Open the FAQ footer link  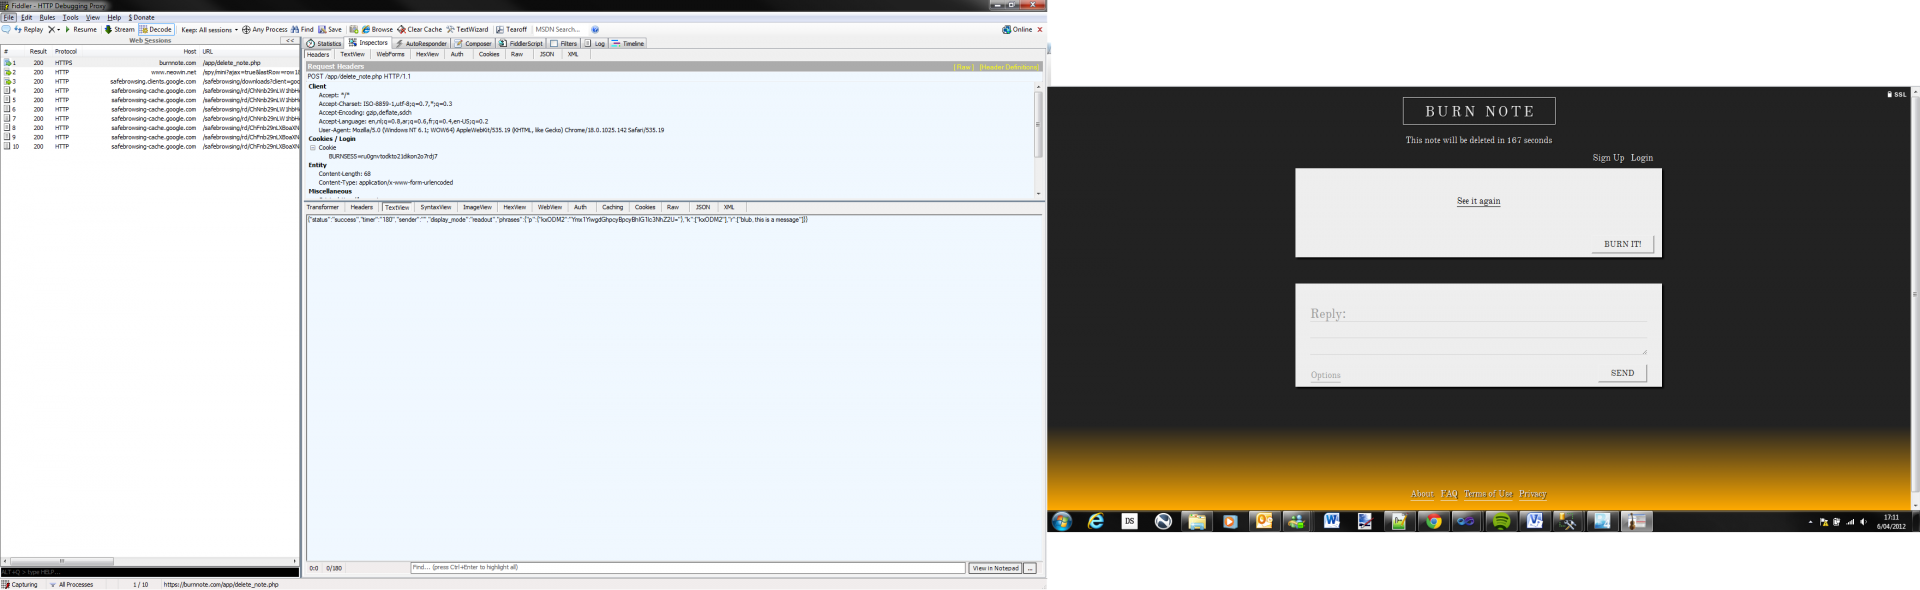(1448, 494)
